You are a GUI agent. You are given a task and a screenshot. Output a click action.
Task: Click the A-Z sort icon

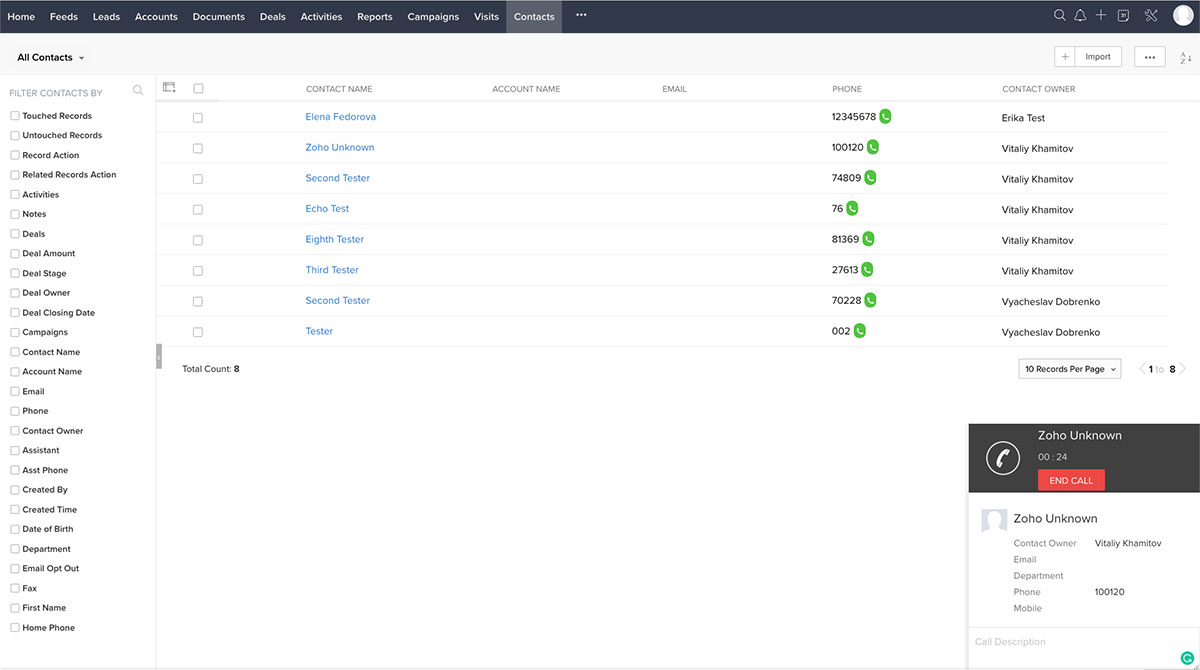1186,57
